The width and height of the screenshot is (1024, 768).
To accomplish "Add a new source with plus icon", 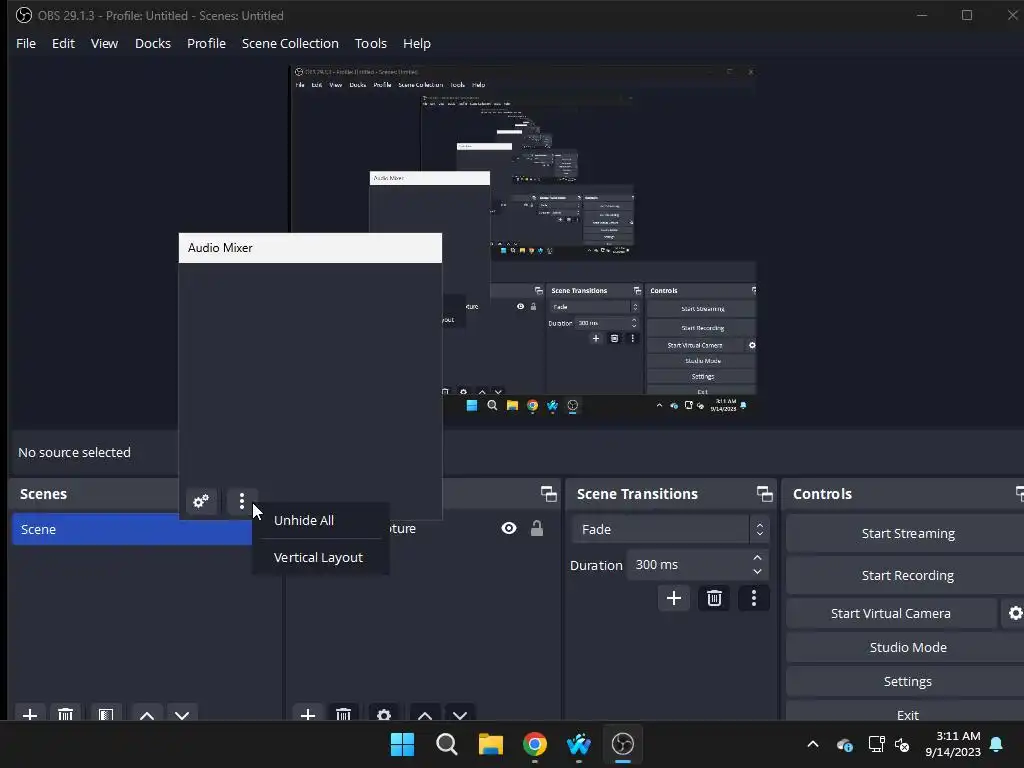I will pyautogui.click(x=308, y=714).
